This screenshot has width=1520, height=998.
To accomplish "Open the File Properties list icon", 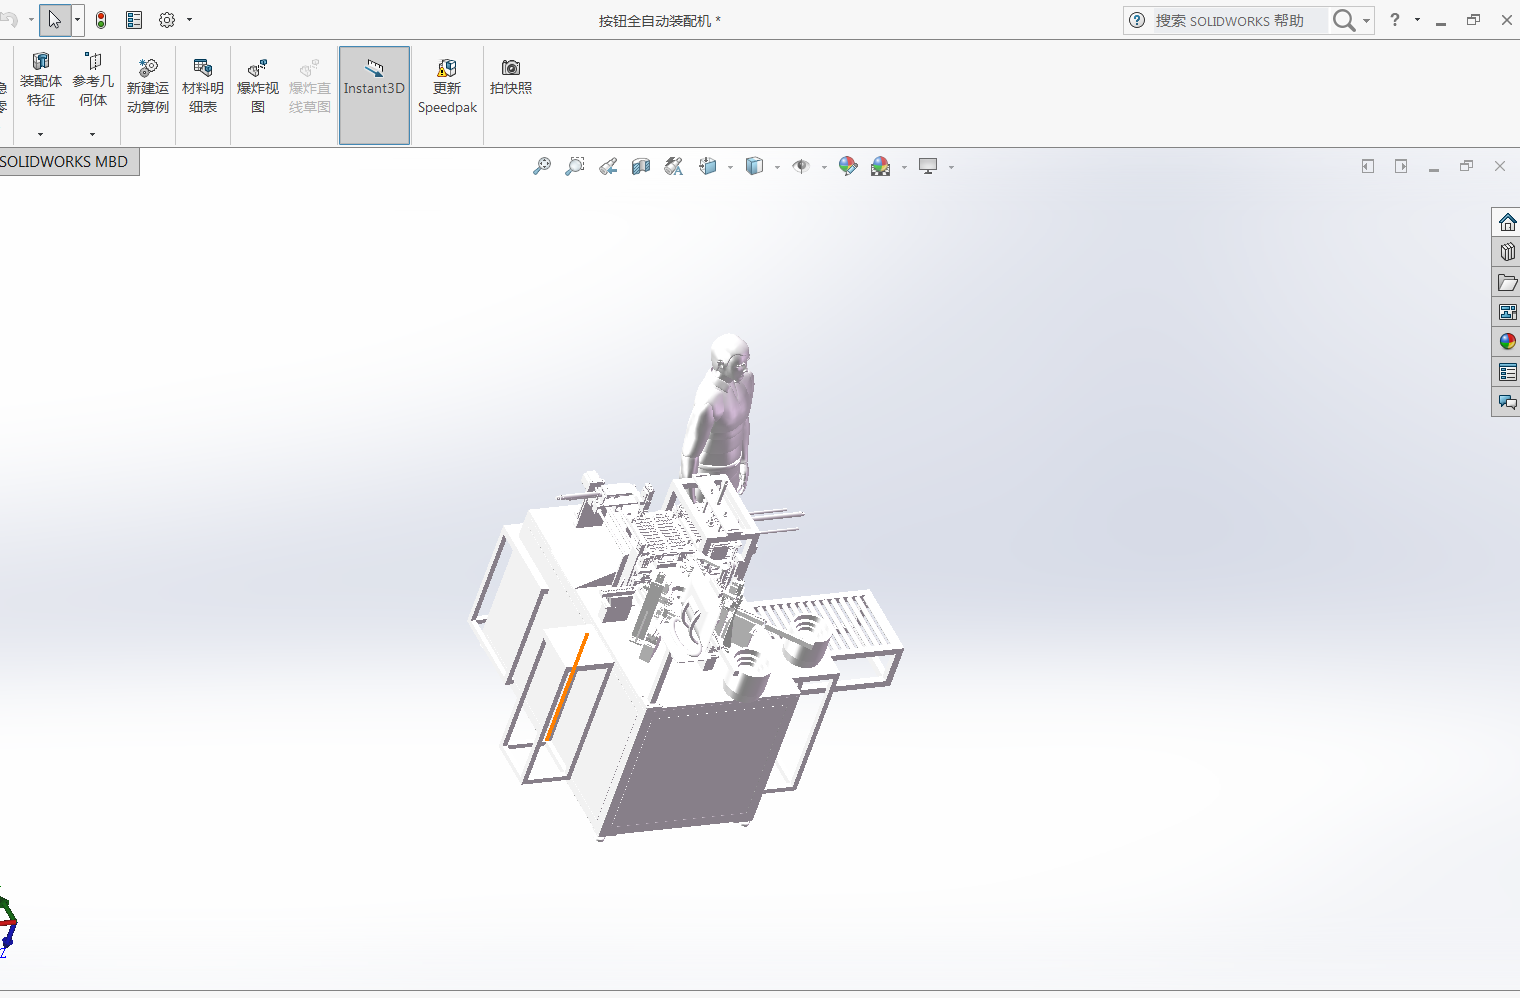I will pos(134,20).
